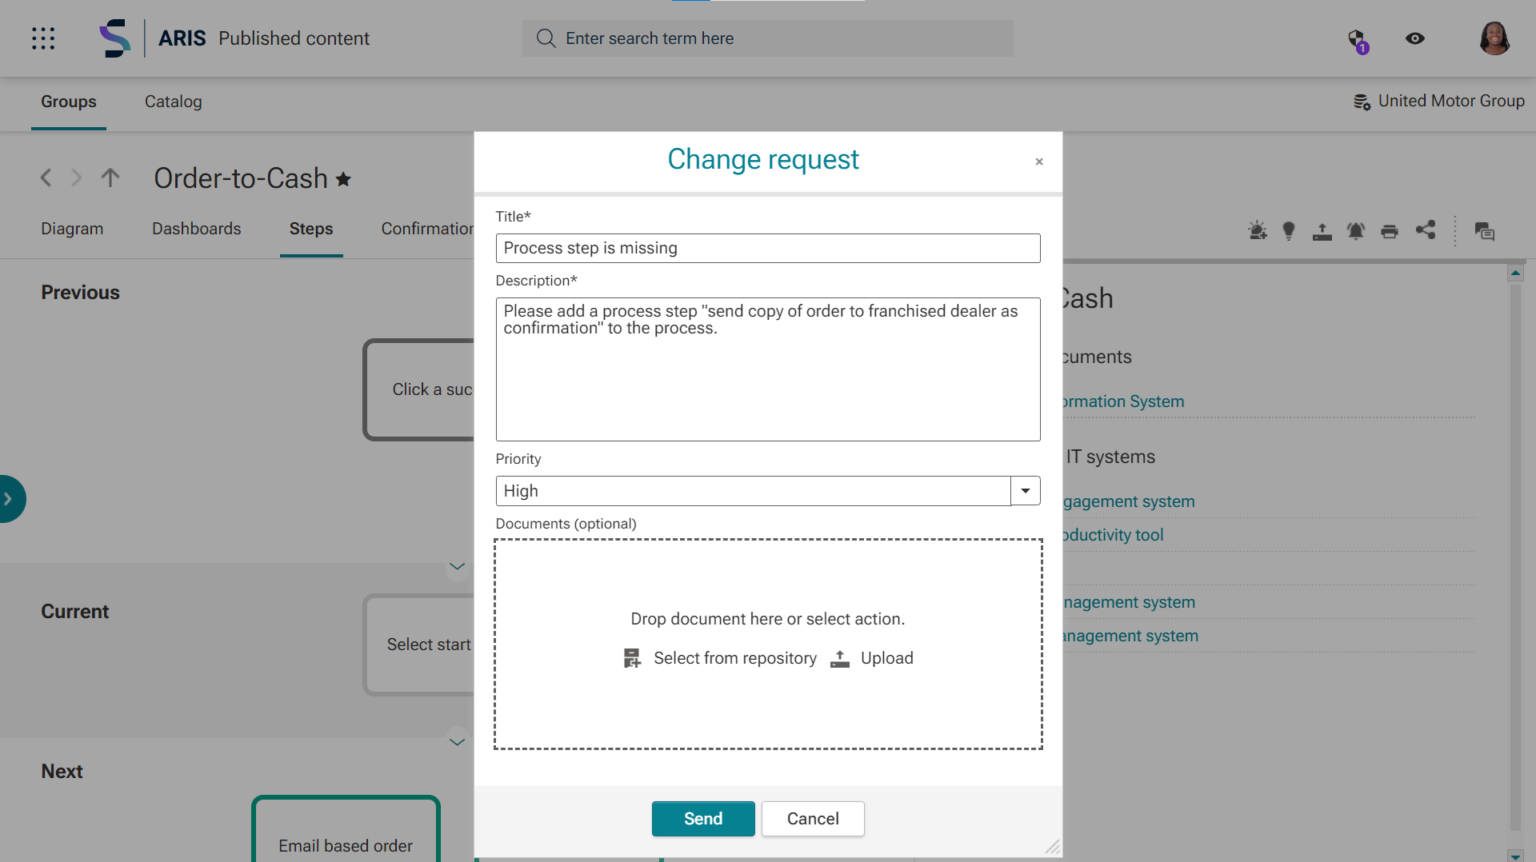Close the Change request dialog
1536x862 pixels.
click(1039, 162)
